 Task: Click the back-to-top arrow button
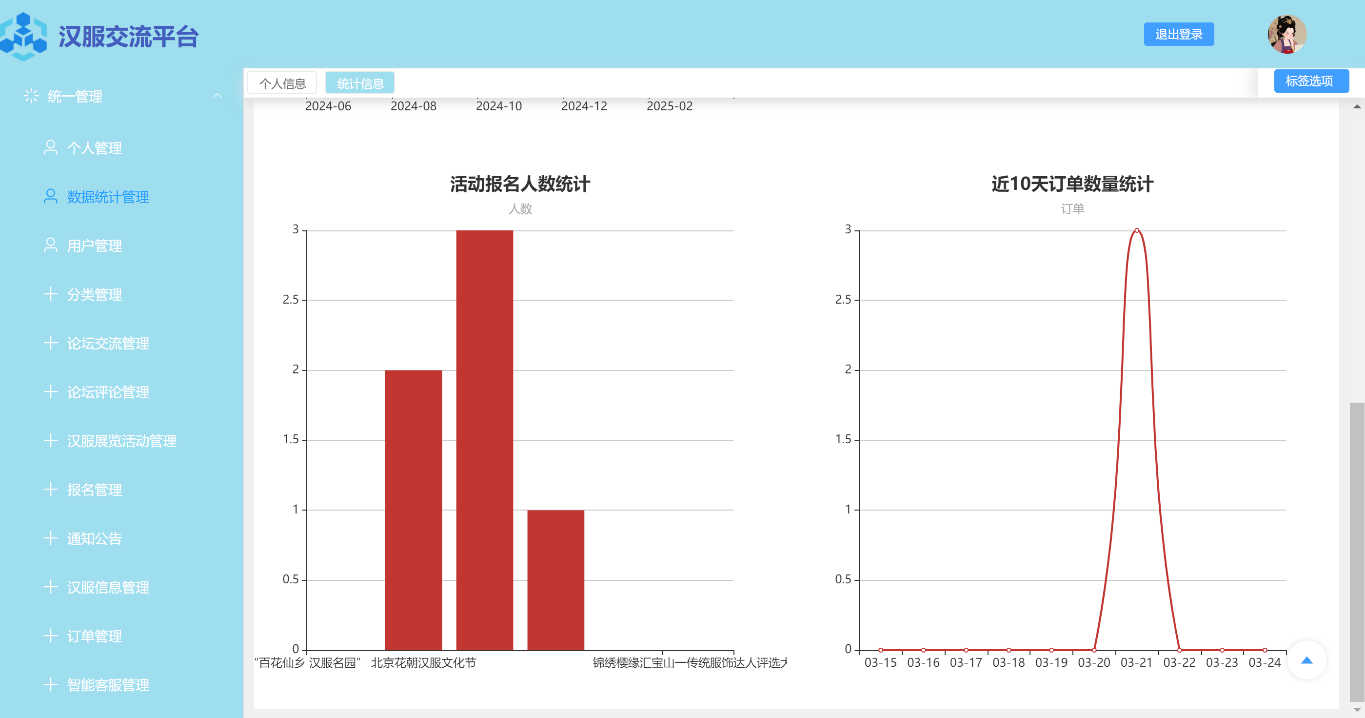(1306, 660)
